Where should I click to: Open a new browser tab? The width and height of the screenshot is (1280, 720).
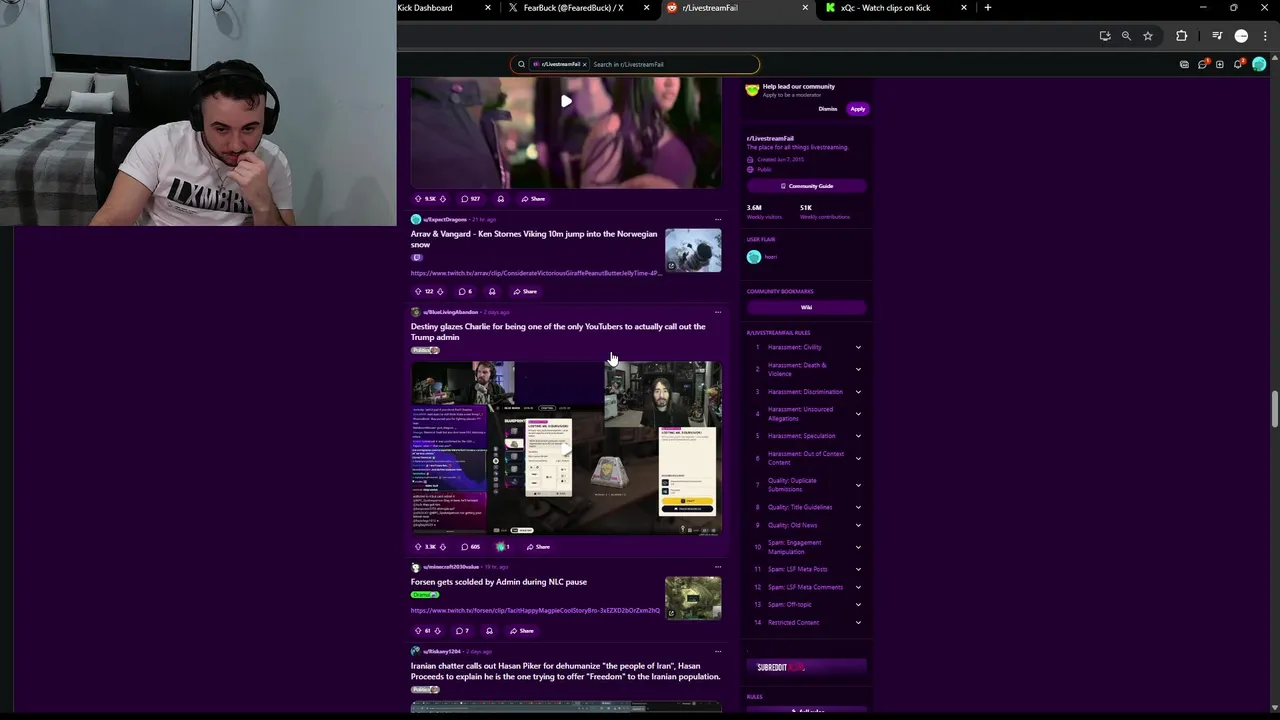click(988, 8)
